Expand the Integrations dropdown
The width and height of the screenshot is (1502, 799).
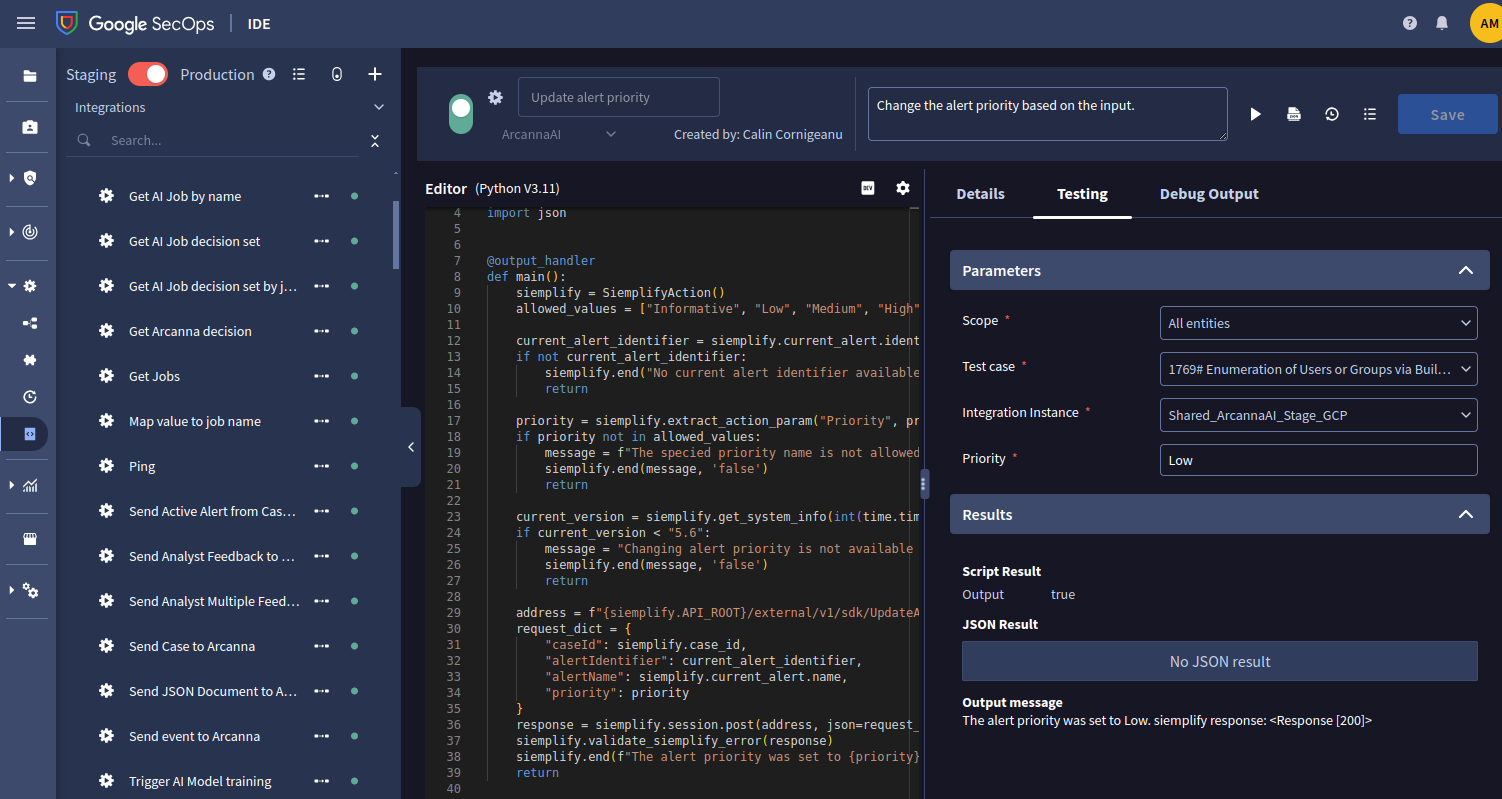point(379,107)
